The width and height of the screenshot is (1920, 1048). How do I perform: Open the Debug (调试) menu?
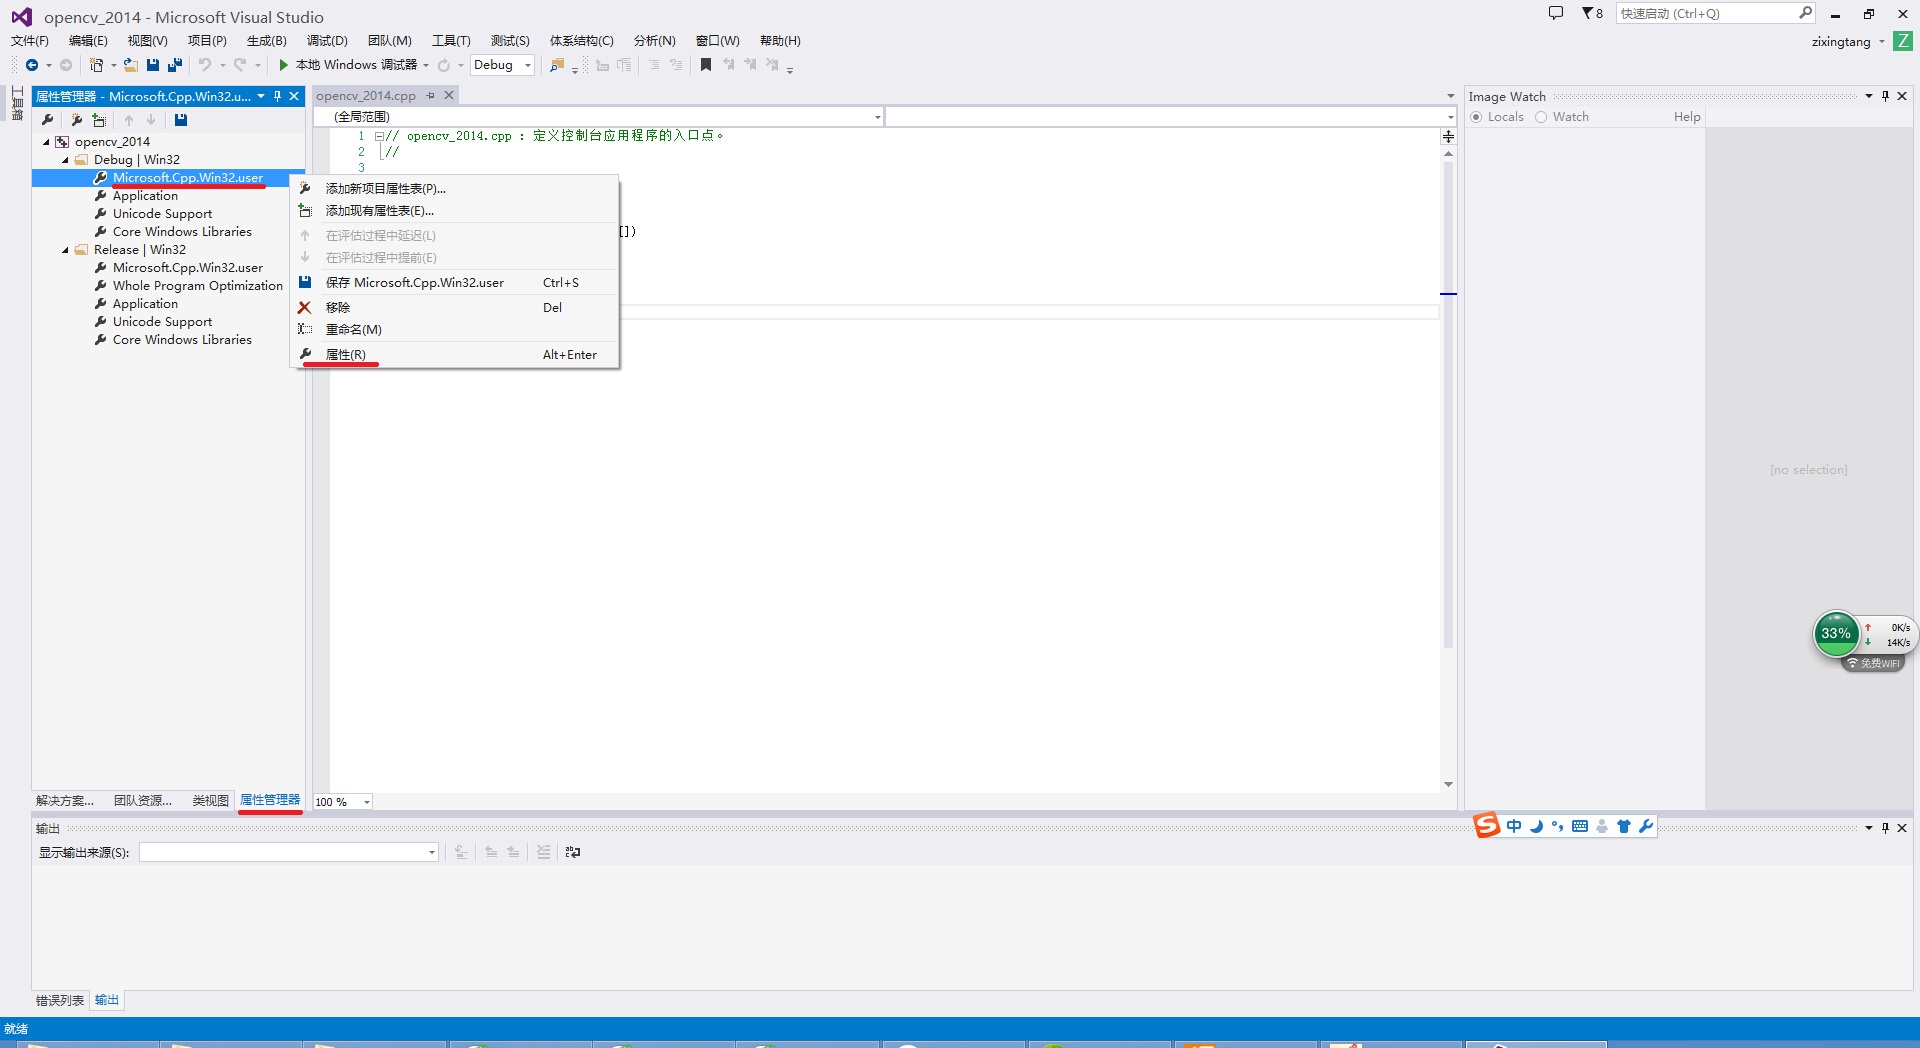[x=327, y=41]
